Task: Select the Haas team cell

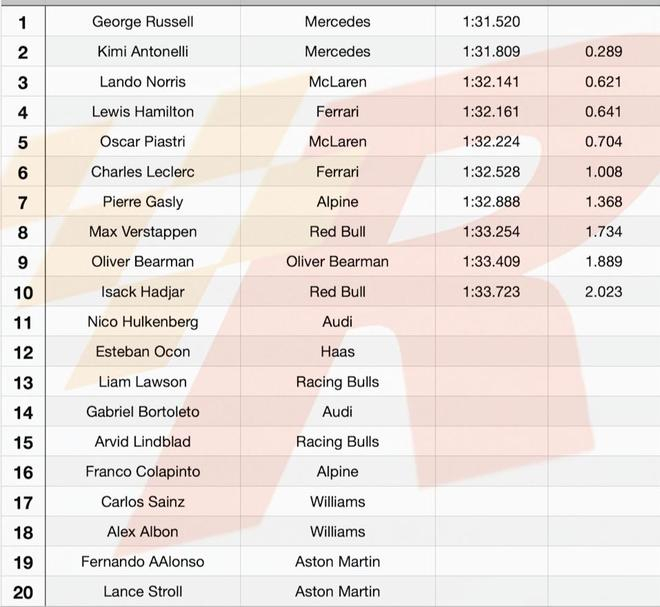Action: [x=337, y=351]
